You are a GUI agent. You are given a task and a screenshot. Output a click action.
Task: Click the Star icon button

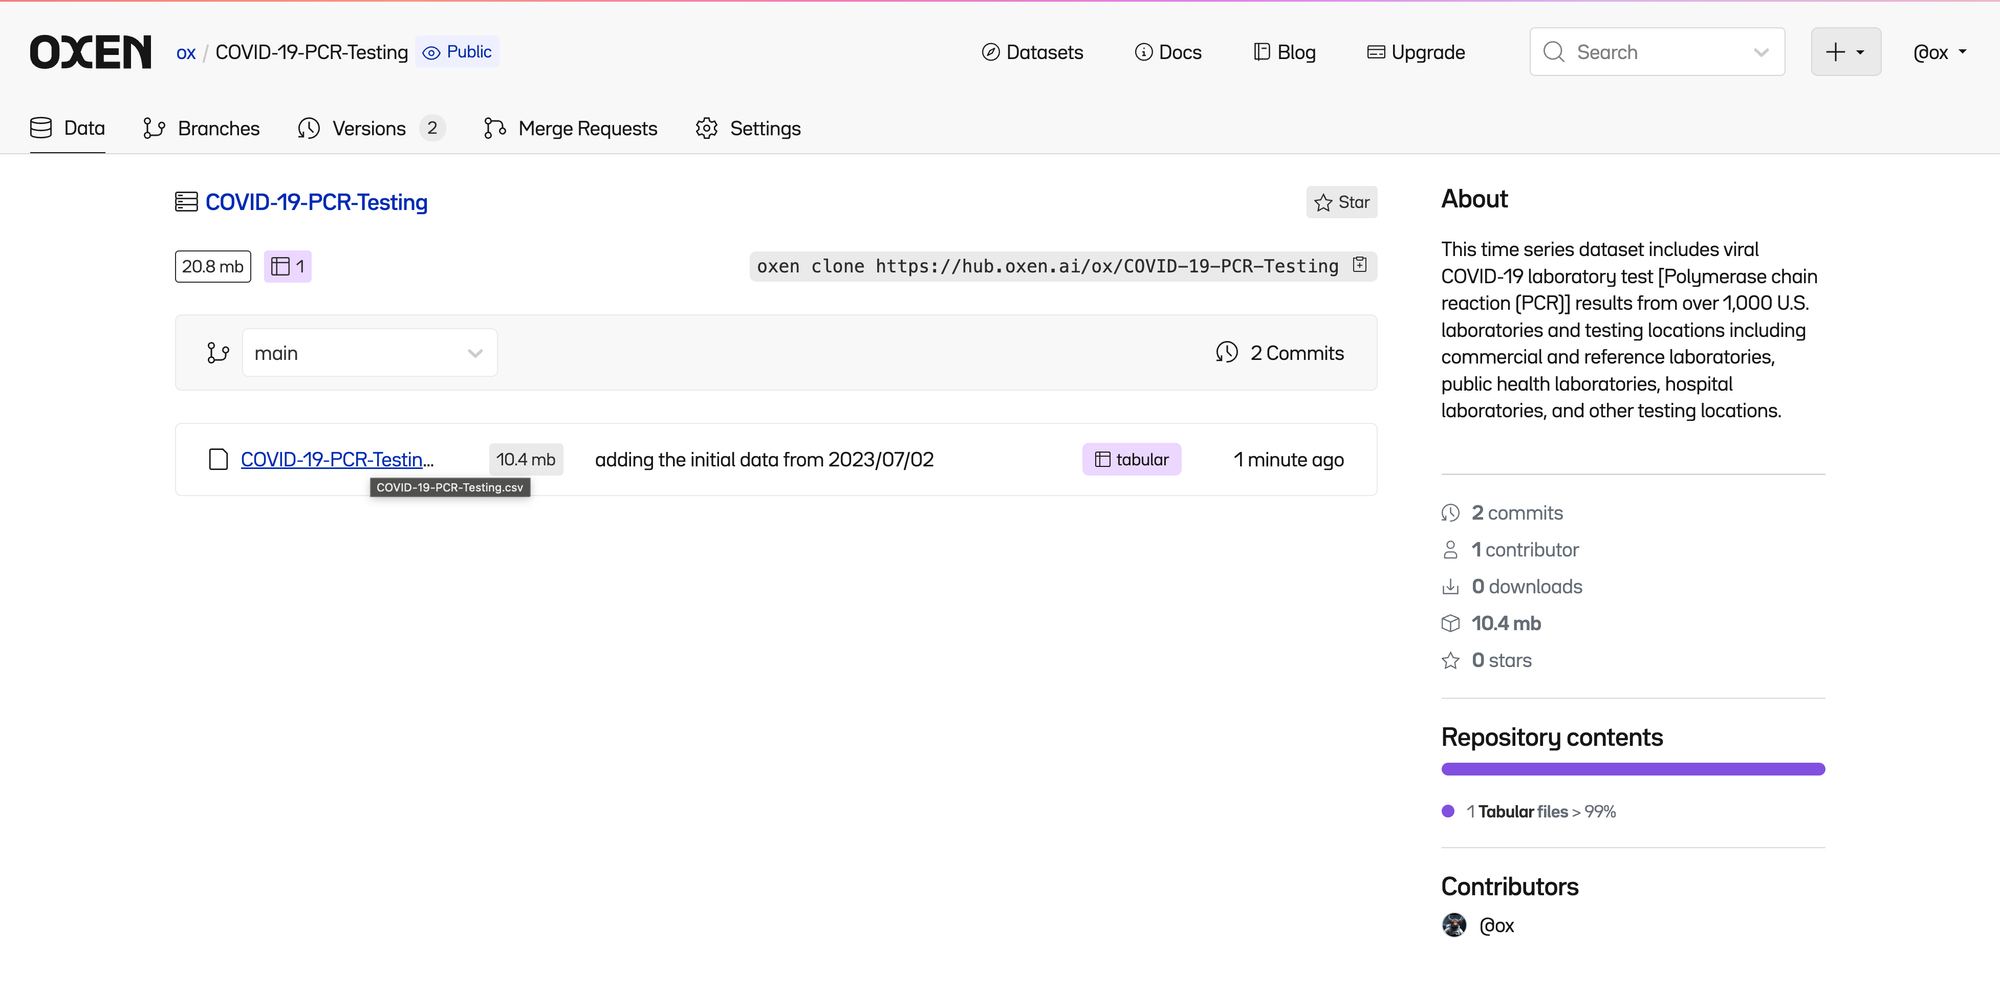coord(1342,202)
